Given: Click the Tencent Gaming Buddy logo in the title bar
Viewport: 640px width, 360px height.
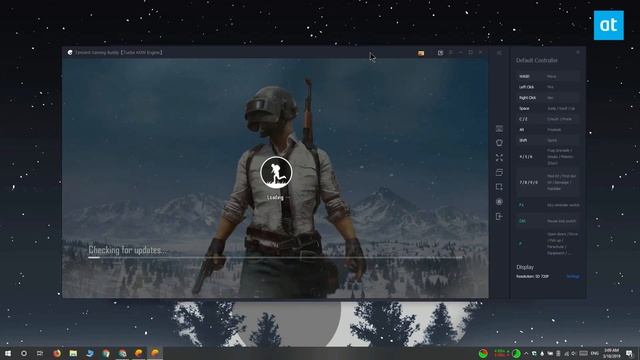Looking at the screenshot, I should (70, 53).
